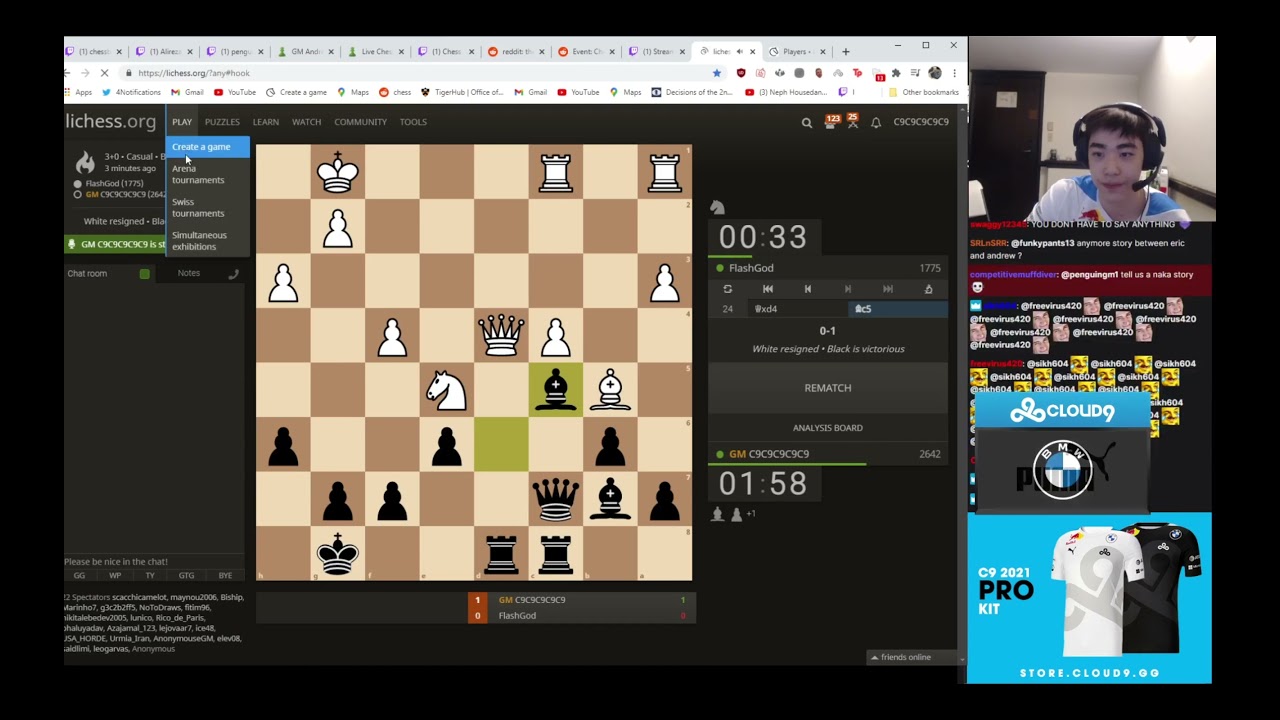Open the icon with 25 badge
Viewport: 1280px width, 720px height.
(852, 121)
